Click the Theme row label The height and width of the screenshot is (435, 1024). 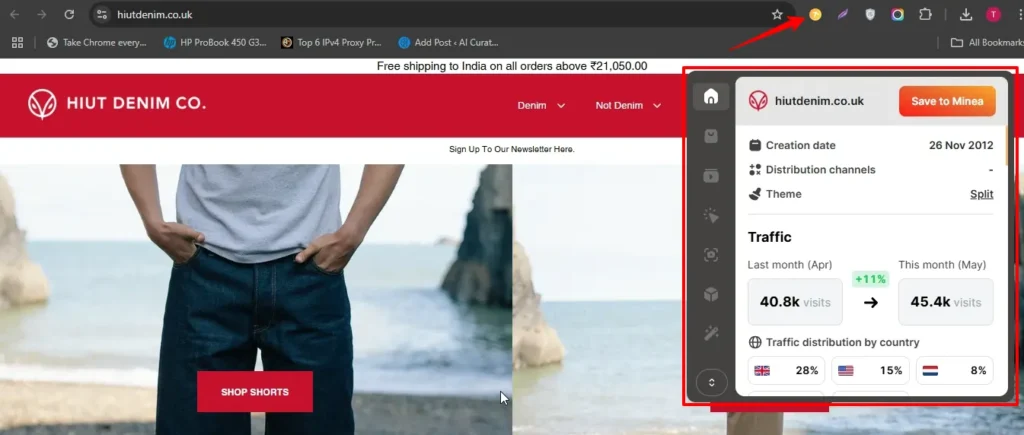(x=784, y=194)
